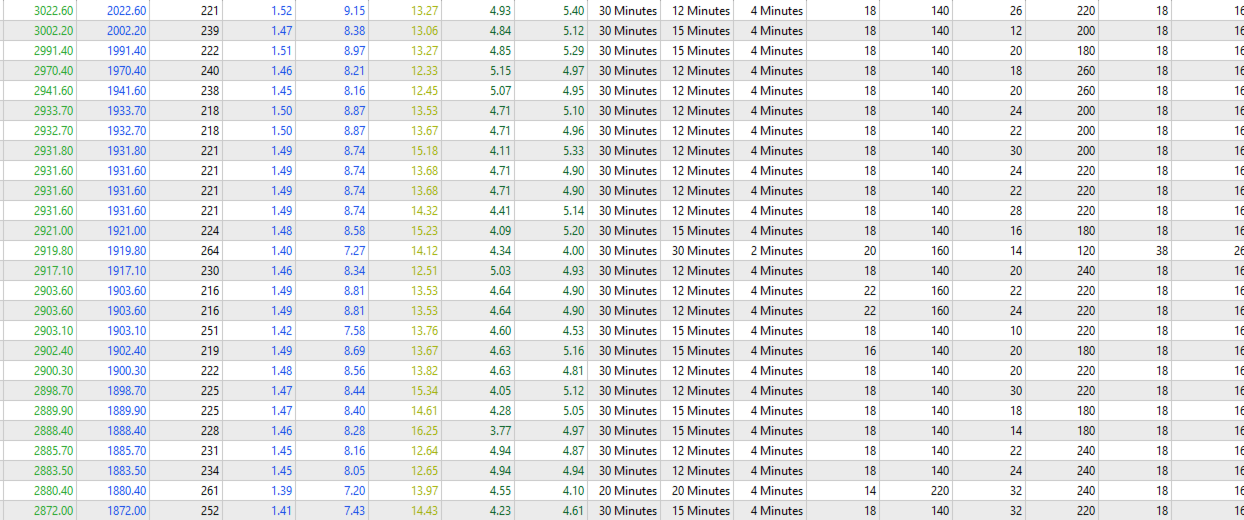Select the cell with 2991.40
Viewport: 1244px width, 520px height.
point(53,51)
